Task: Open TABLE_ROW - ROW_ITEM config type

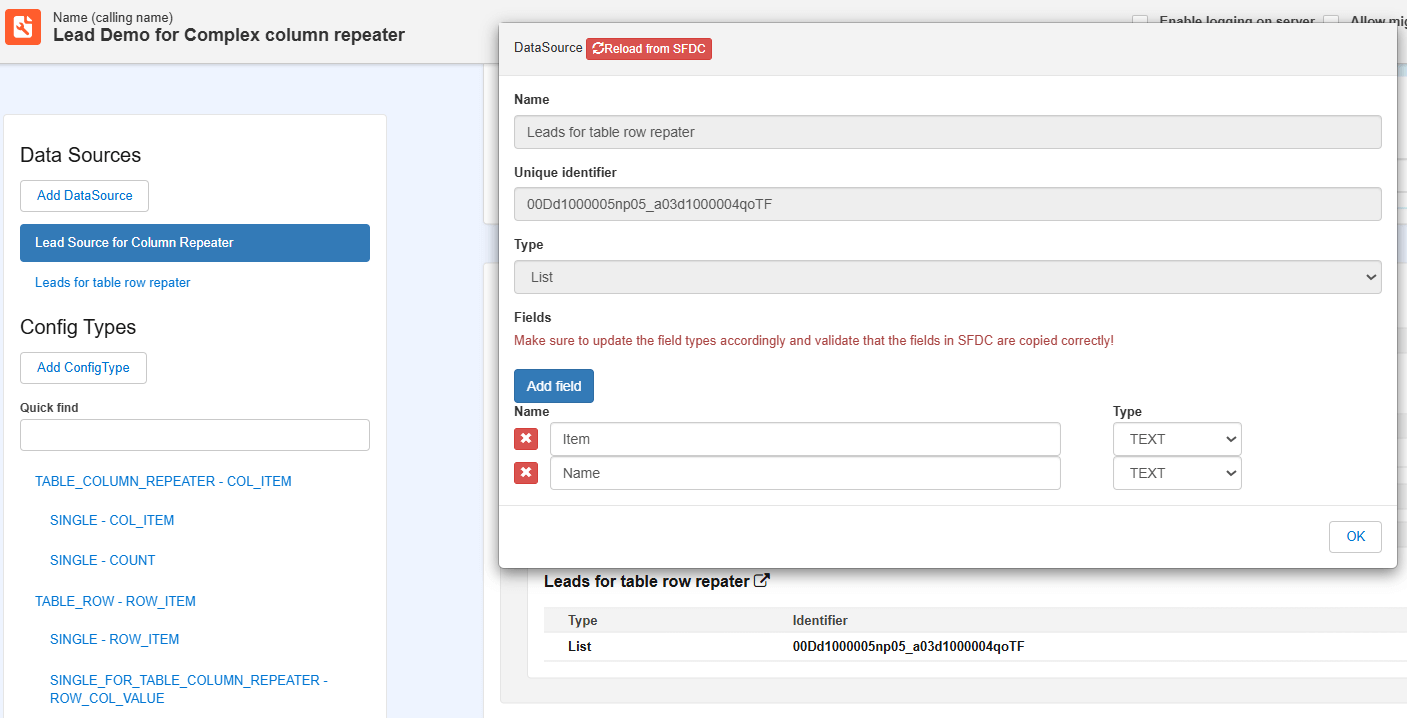Action: pos(115,601)
